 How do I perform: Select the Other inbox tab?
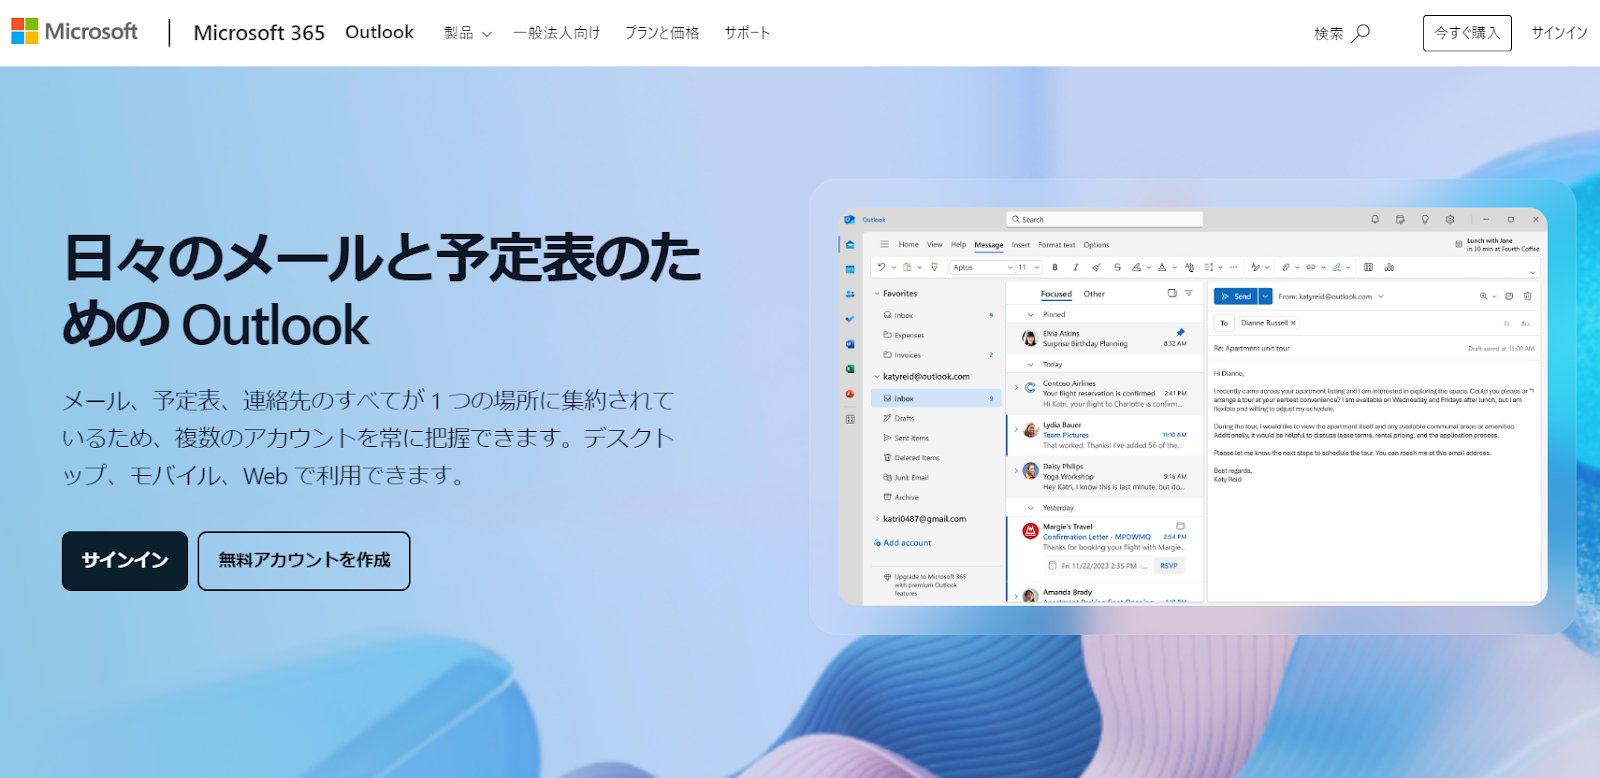(x=1094, y=294)
